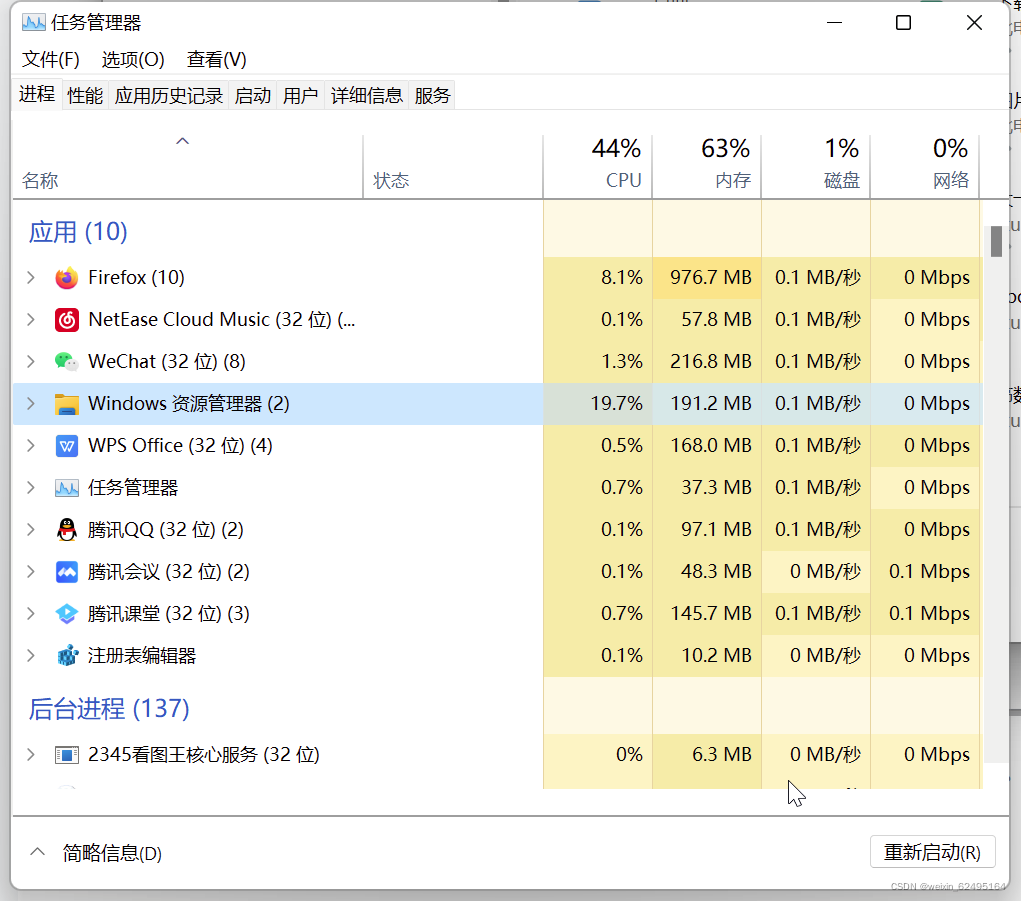Click WeChat CPU value 1.3%

(x=622, y=361)
